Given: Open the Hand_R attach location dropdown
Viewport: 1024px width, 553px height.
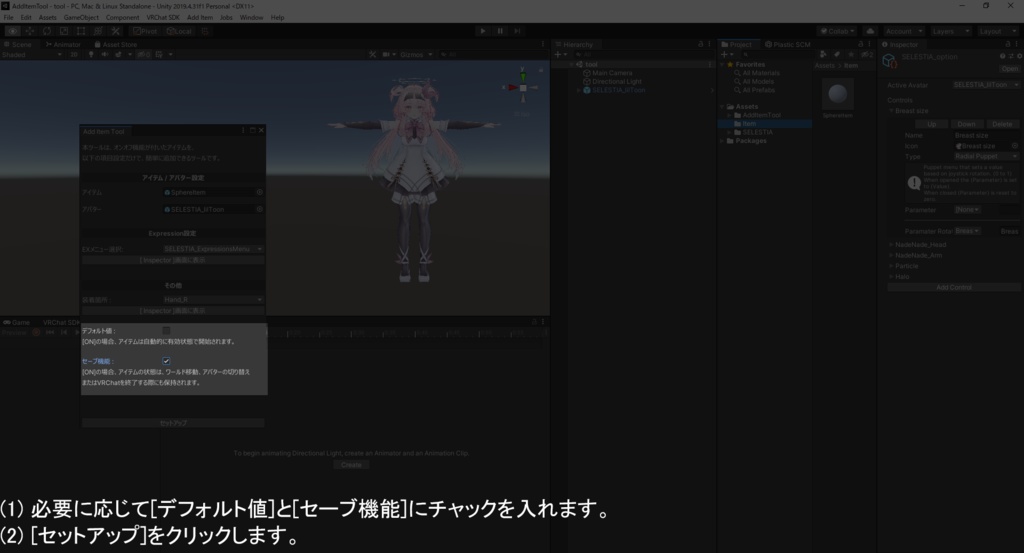Looking at the screenshot, I should click(213, 300).
